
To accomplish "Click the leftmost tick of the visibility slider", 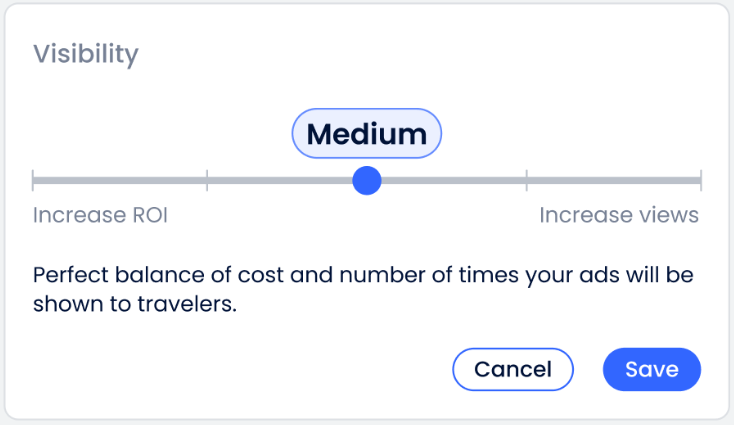I will pyautogui.click(x=33, y=181).
